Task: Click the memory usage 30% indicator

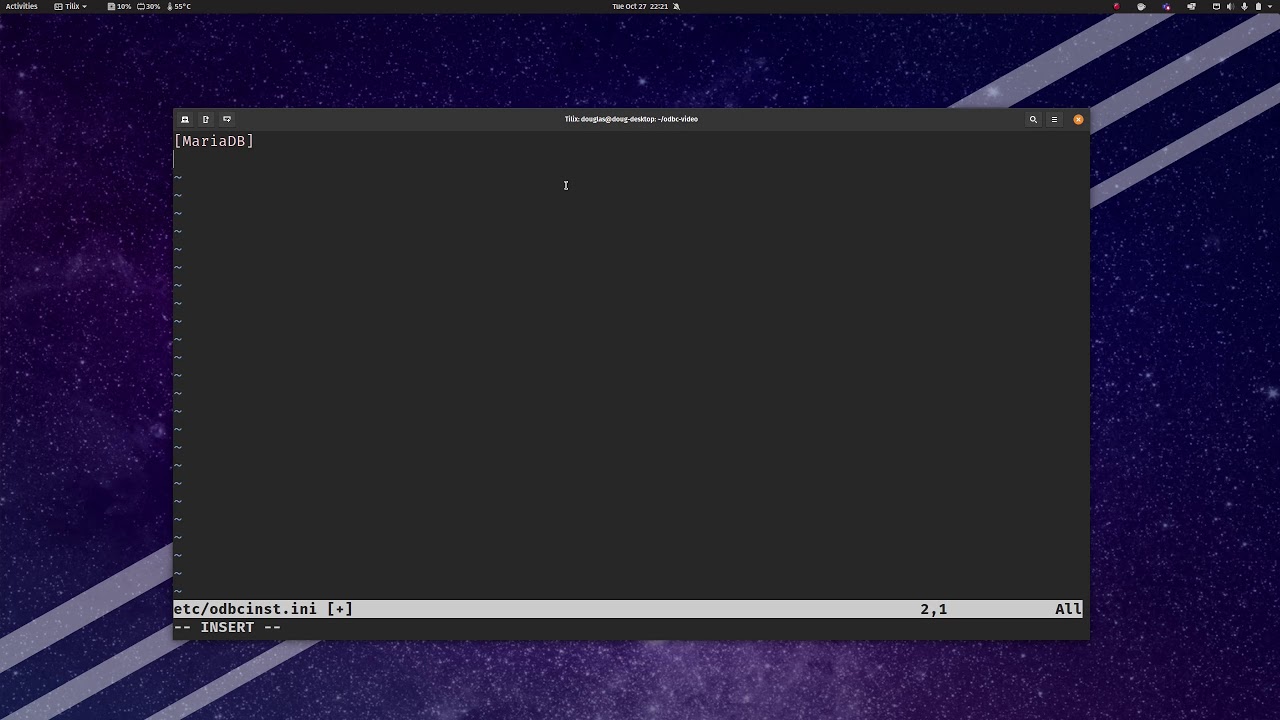Action: click(148, 6)
